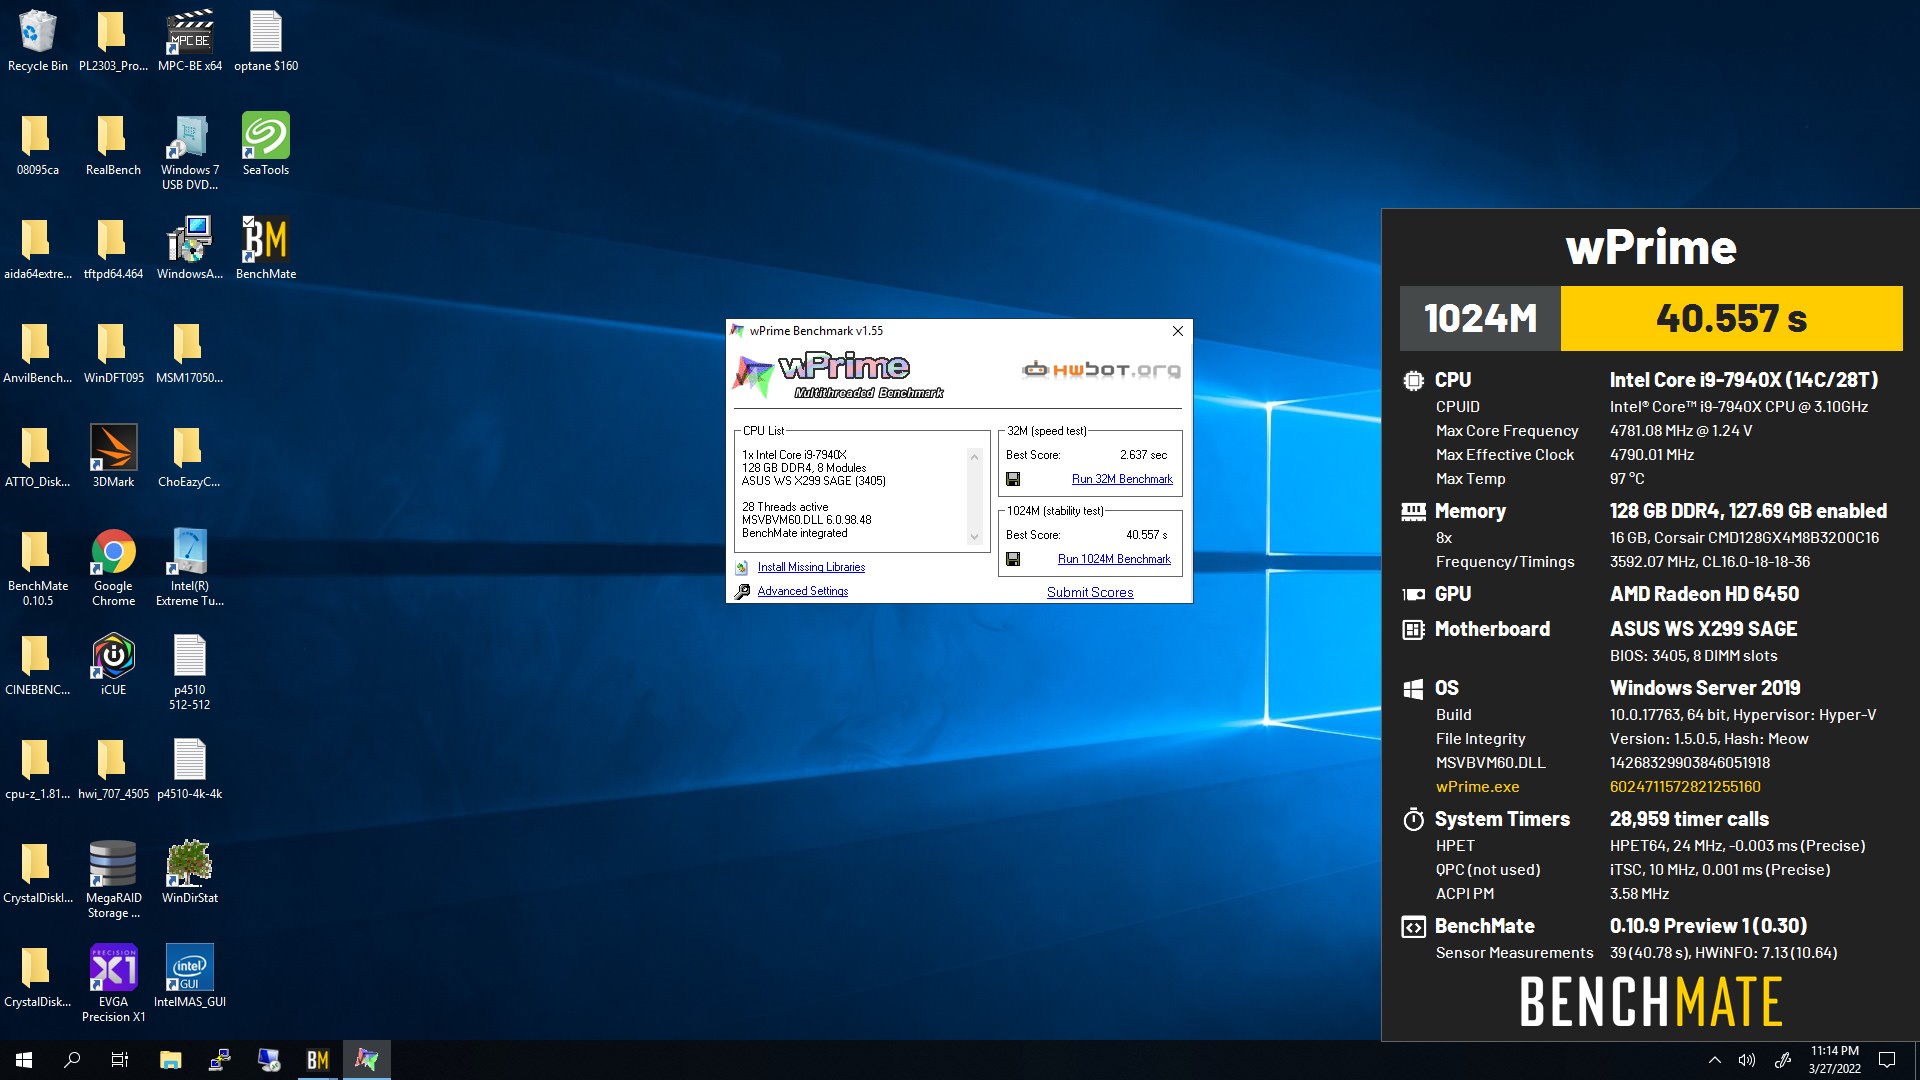Click the save icon for 1024M score

[1013, 559]
